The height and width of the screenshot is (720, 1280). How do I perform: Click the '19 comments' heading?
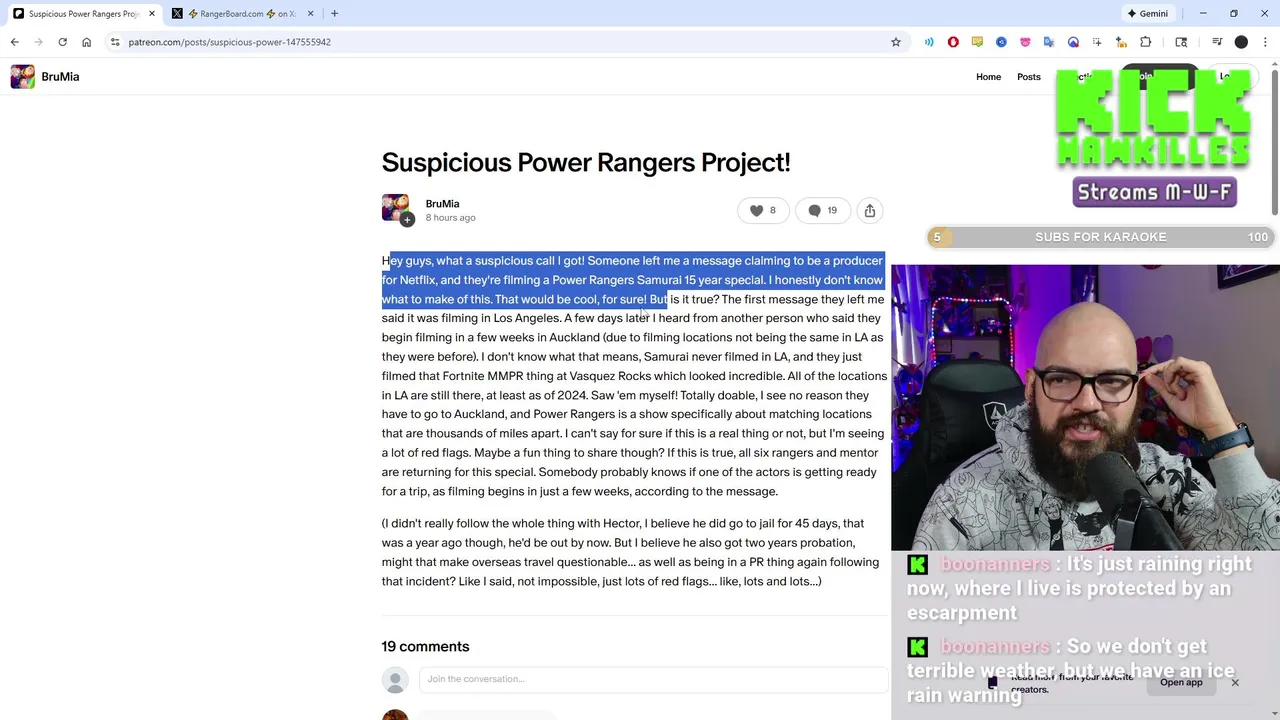tap(425, 646)
